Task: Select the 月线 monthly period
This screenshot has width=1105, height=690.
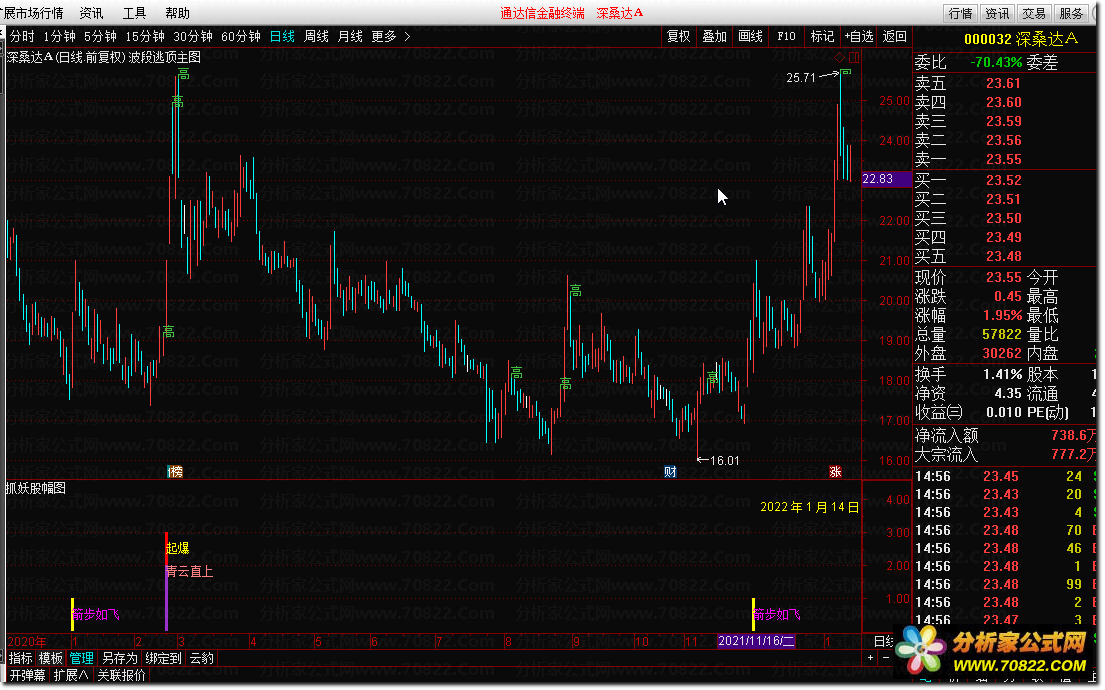Action: [x=350, y=36]
